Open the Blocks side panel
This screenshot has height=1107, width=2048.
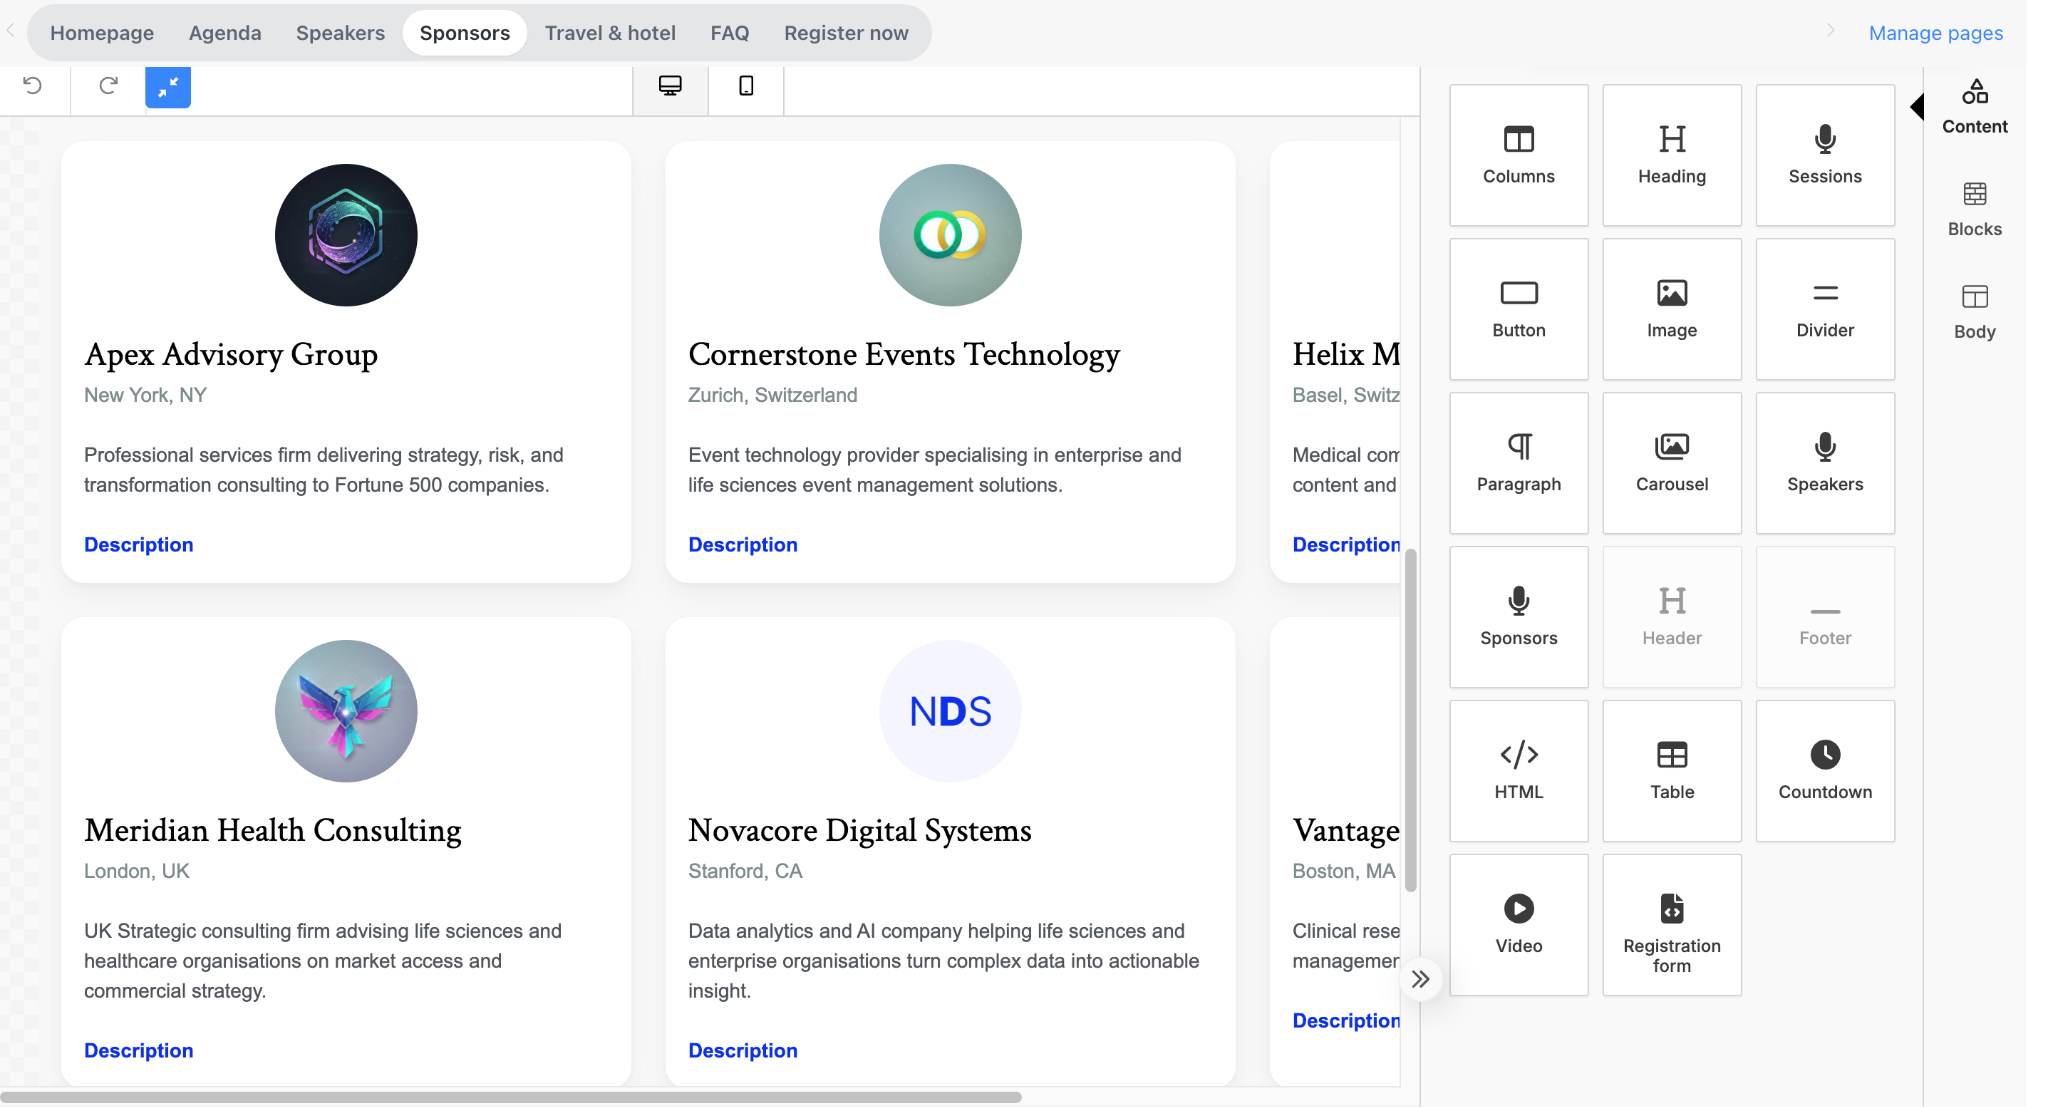1975,209
